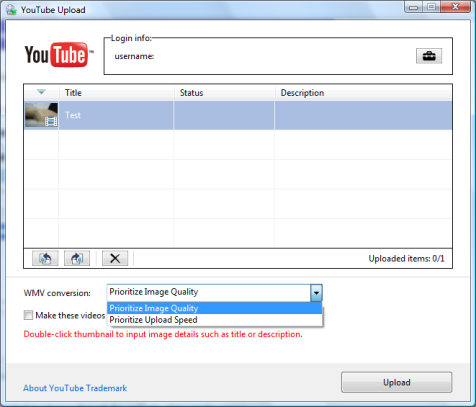Sort the list by Status column

(224, 93)
